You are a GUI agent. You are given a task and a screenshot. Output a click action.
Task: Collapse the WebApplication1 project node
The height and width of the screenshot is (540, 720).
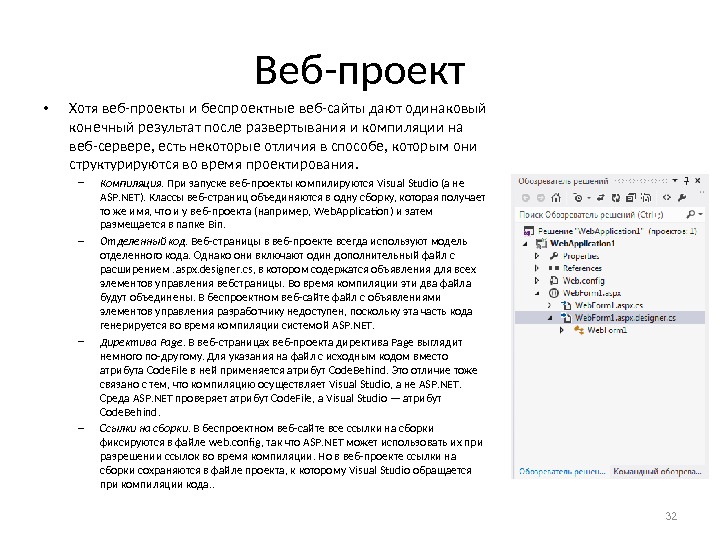click(x=525, y=244)
